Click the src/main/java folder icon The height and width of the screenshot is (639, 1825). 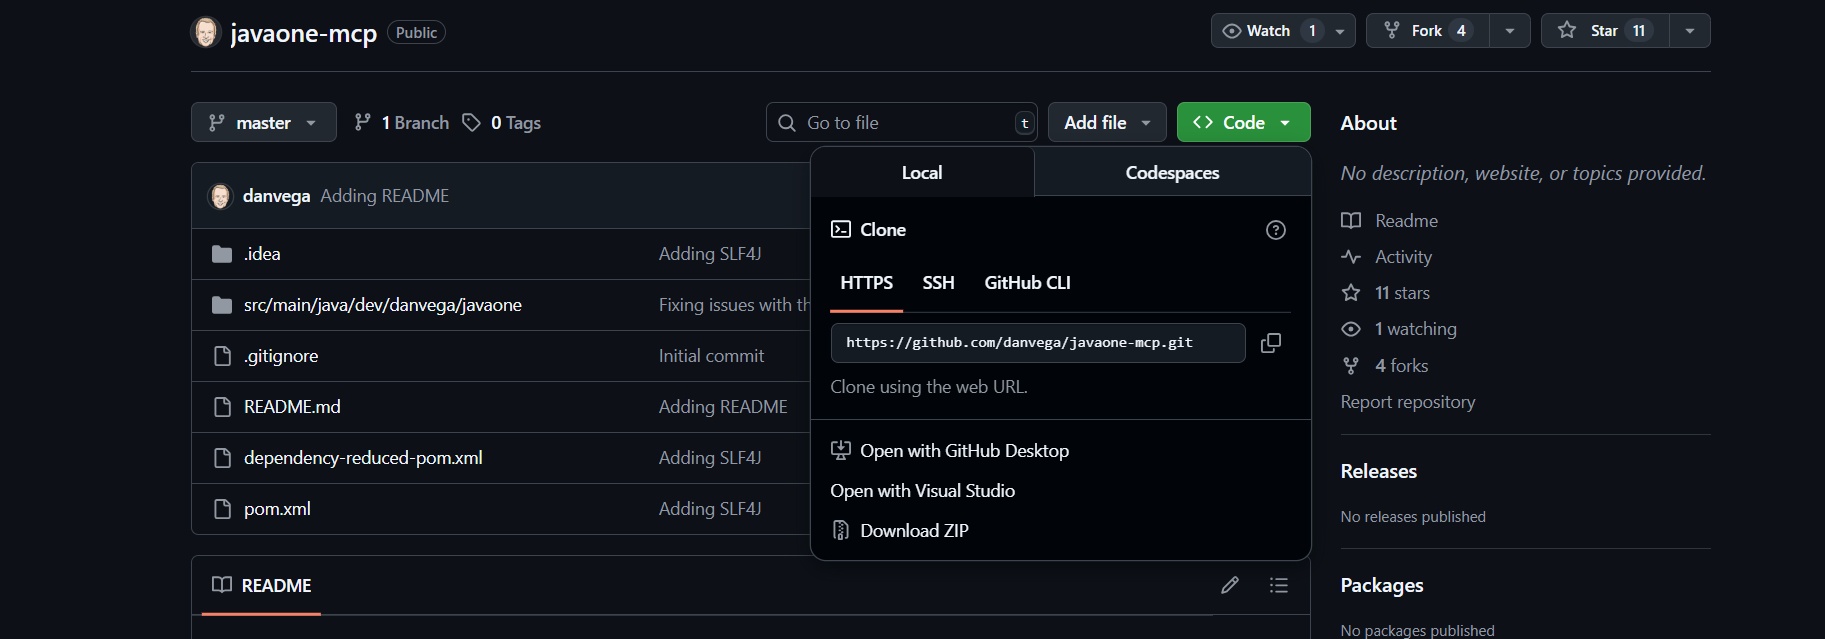tap(222, 305)
